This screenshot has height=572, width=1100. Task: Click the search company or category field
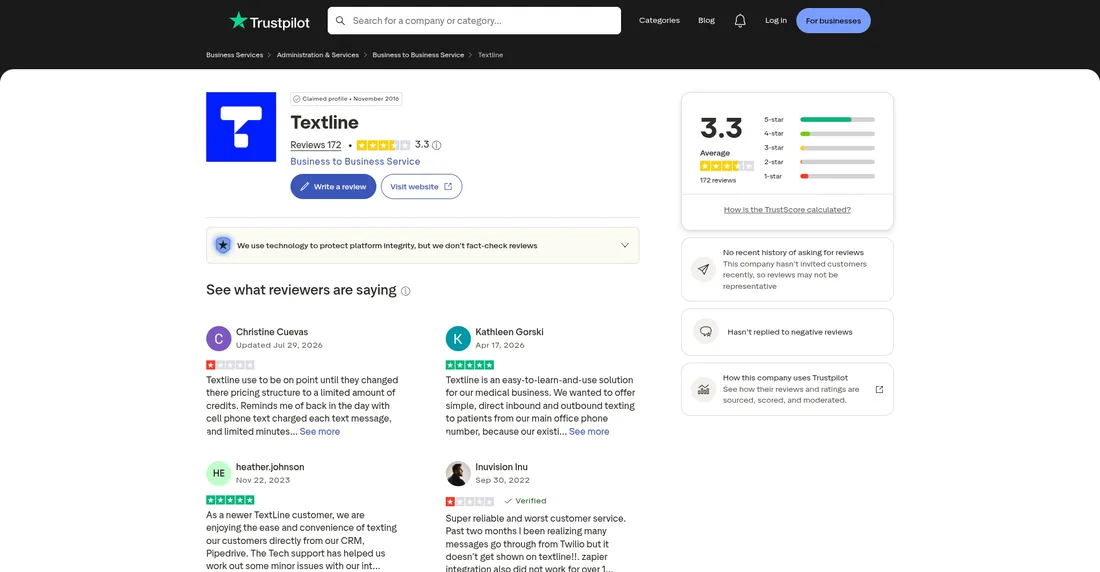pos(474,20)
